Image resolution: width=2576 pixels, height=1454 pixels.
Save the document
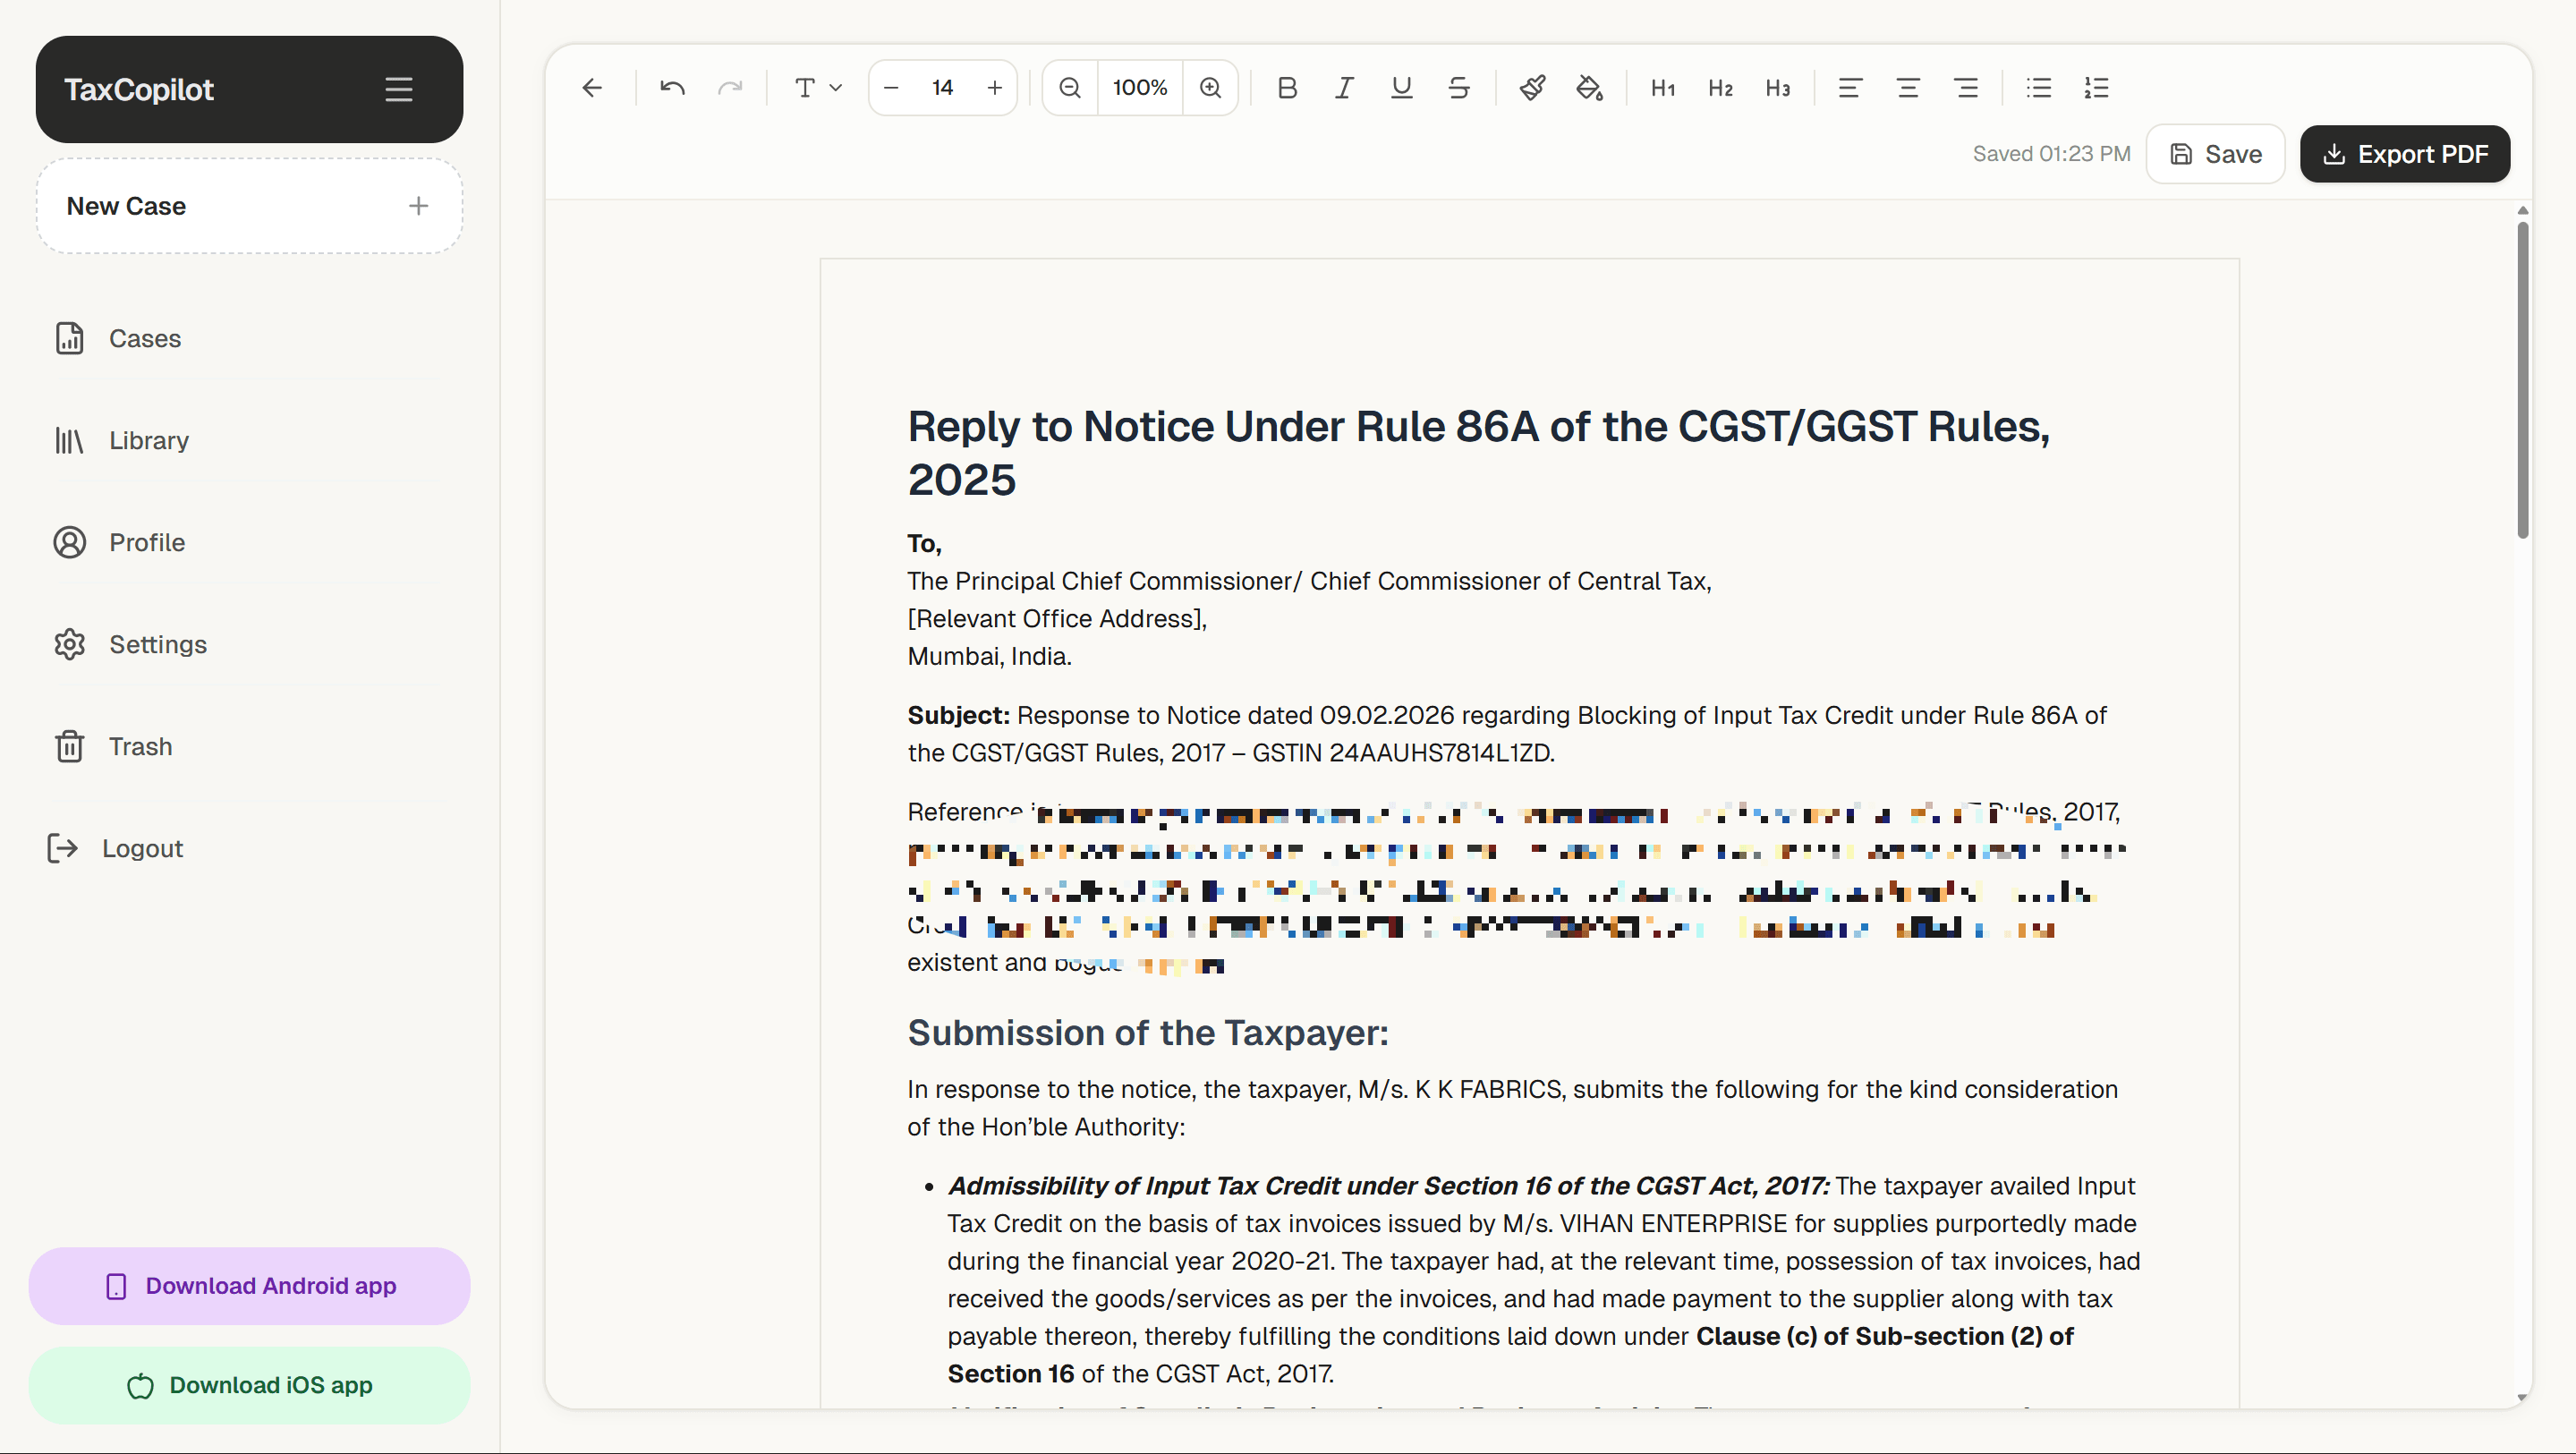[x=2215, y=154]
